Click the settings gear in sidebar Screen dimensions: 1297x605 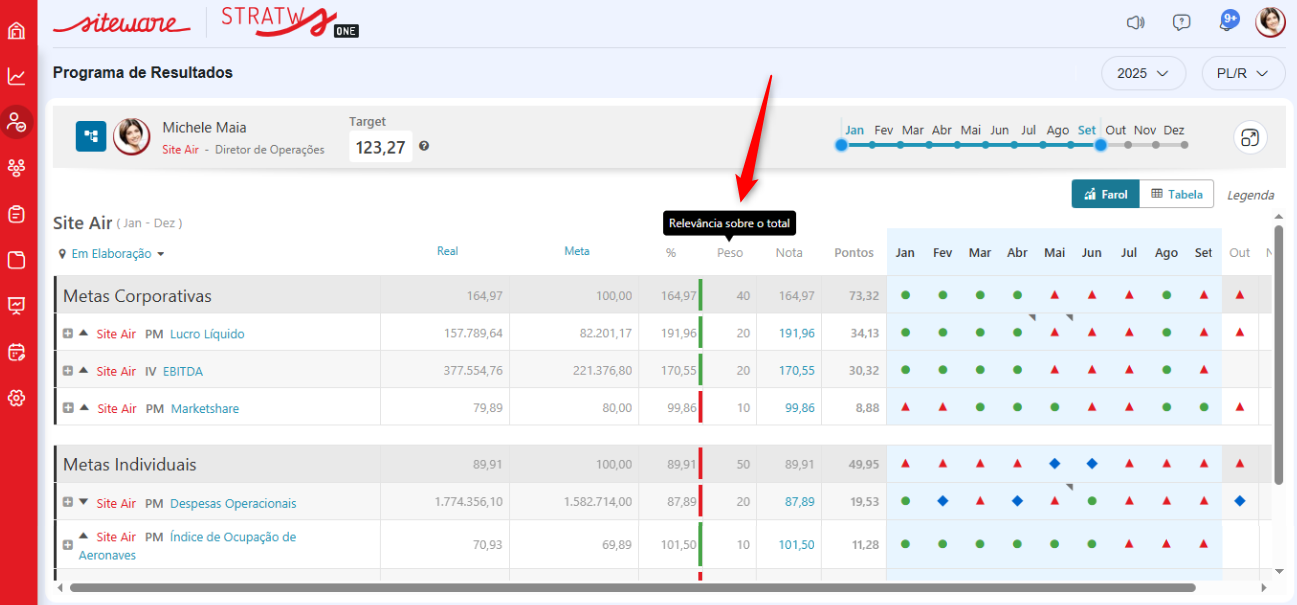[16, 398]
